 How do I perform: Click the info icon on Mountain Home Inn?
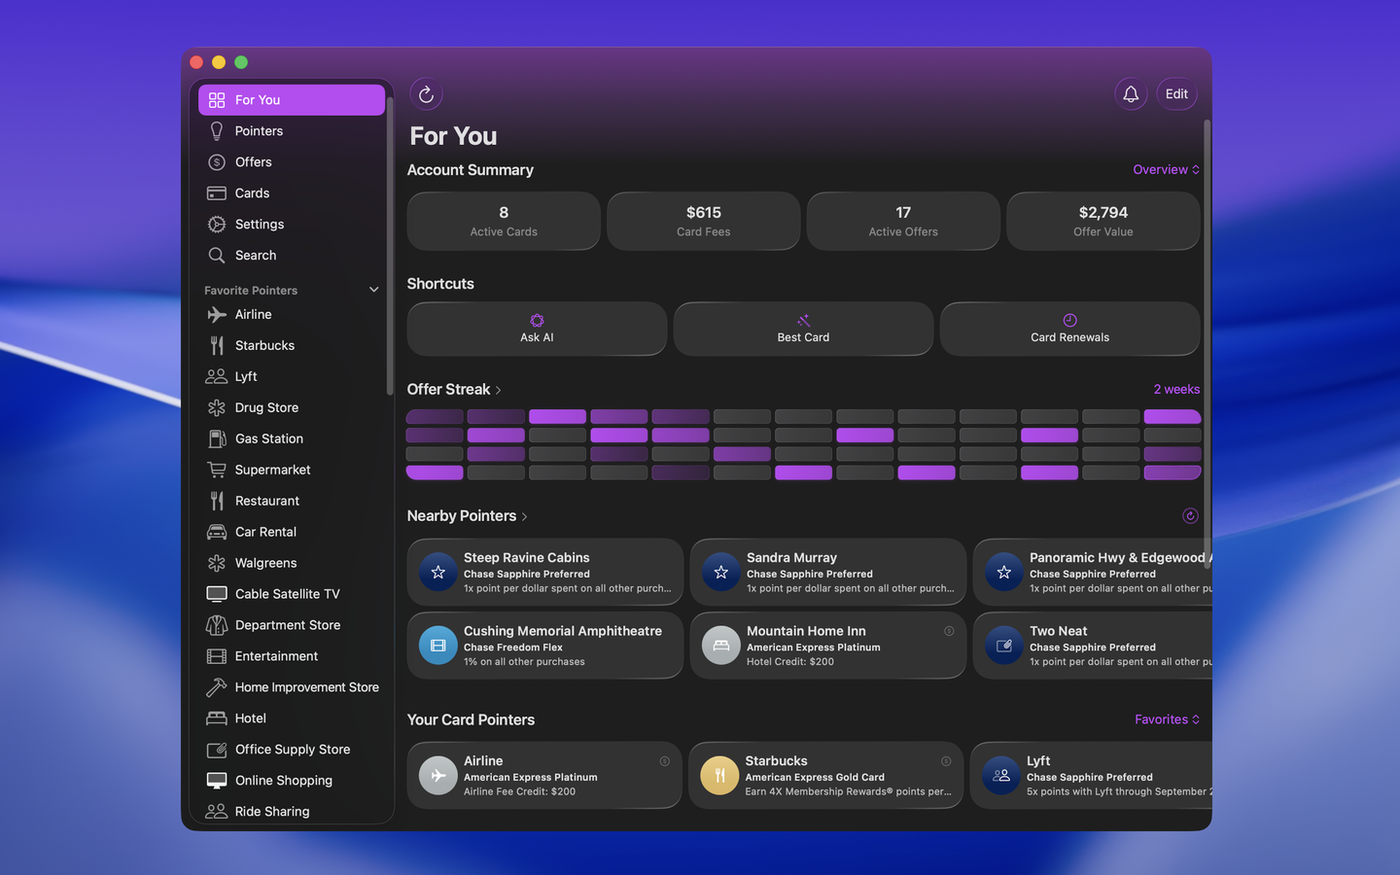coord(949,631)
